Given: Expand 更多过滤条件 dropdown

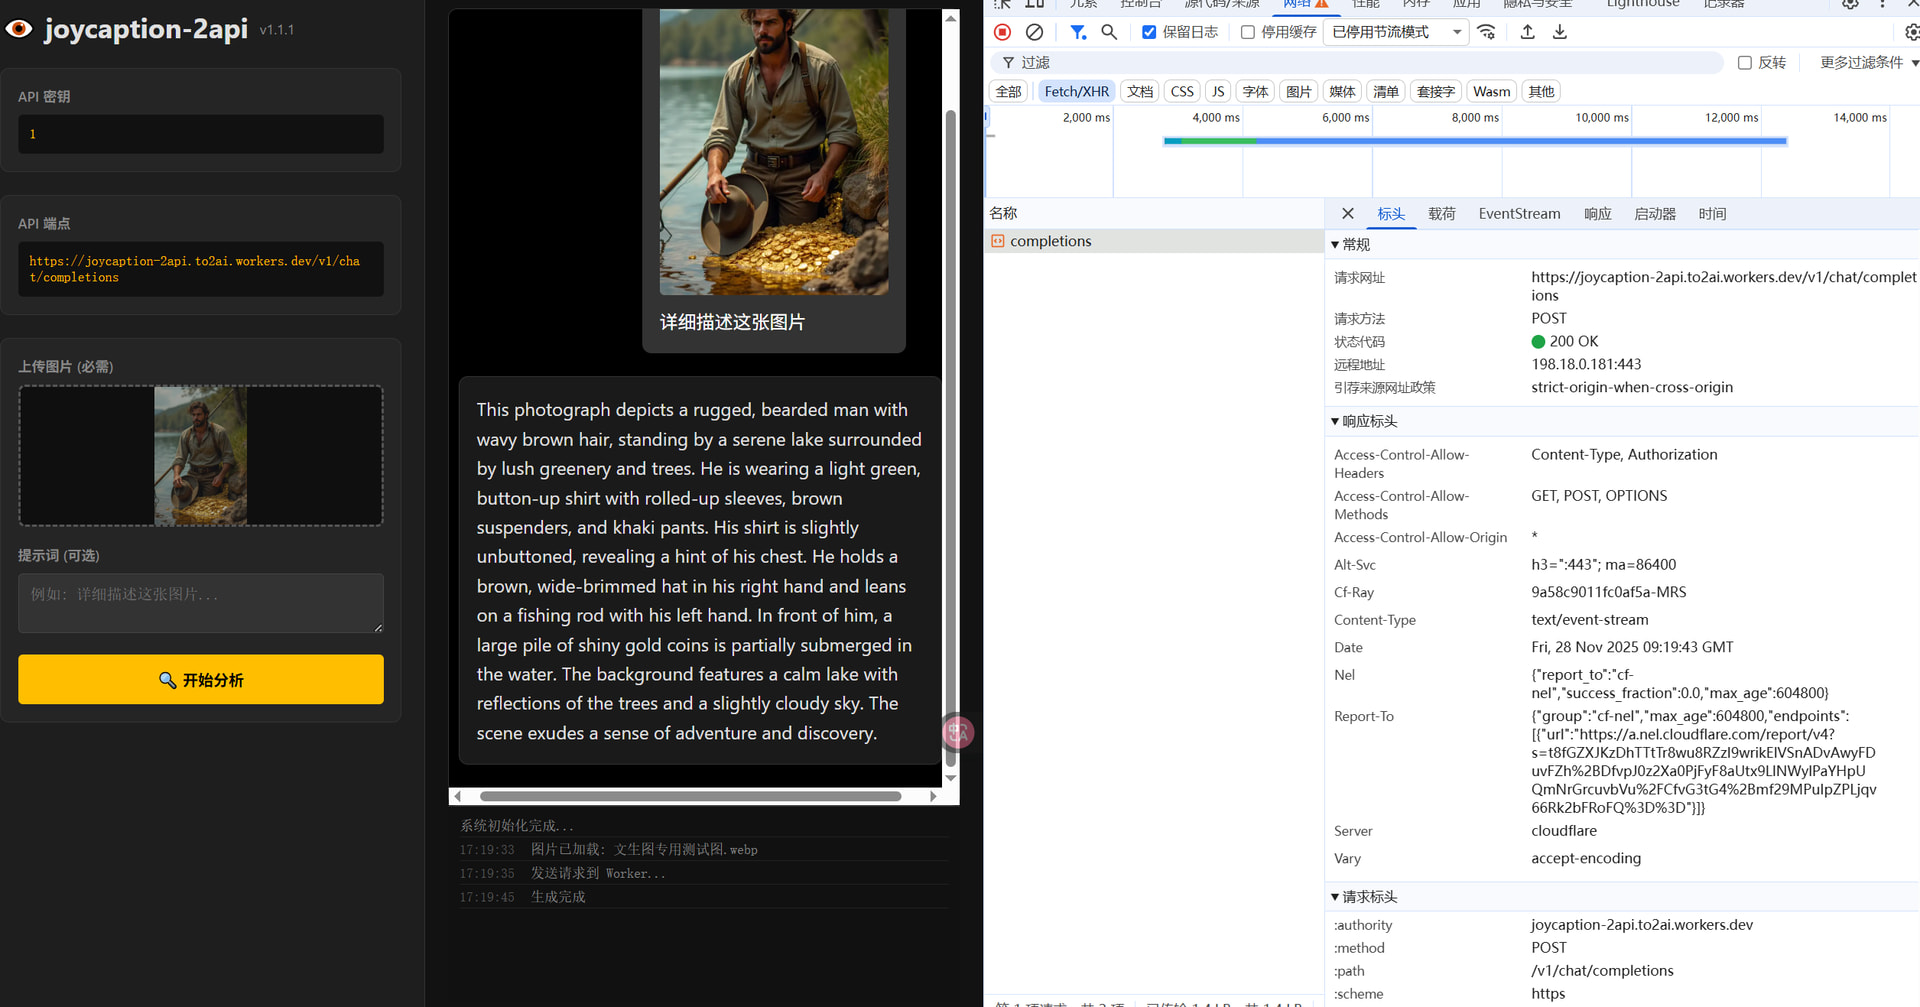Looking at the screenshot, I should [1868, 63].
